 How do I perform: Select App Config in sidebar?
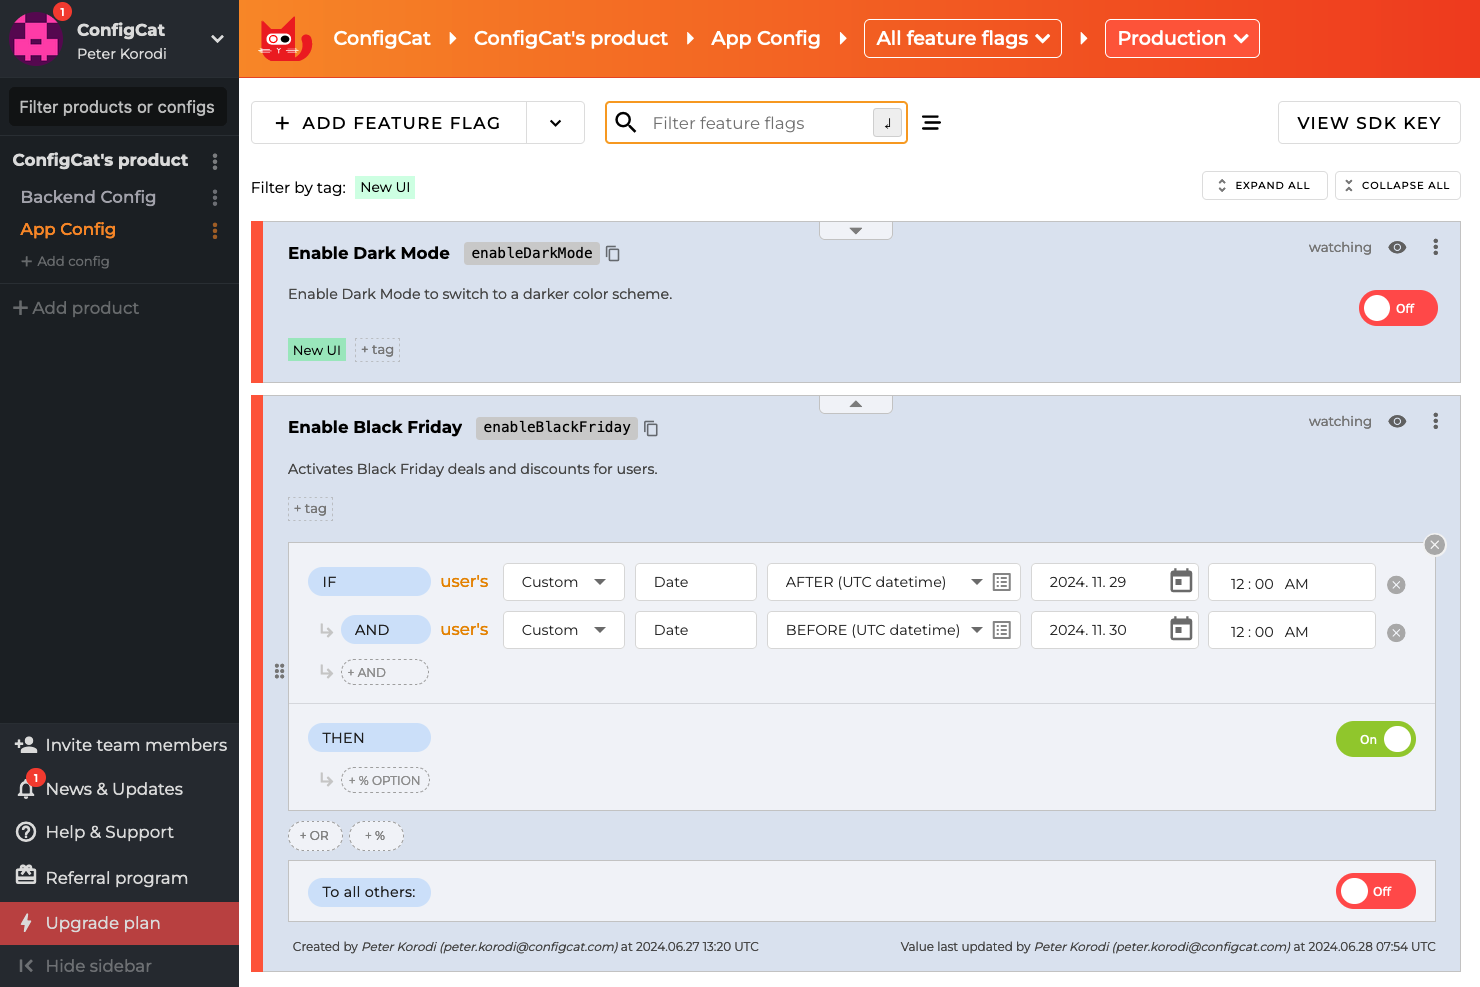[x=68, y=229]
